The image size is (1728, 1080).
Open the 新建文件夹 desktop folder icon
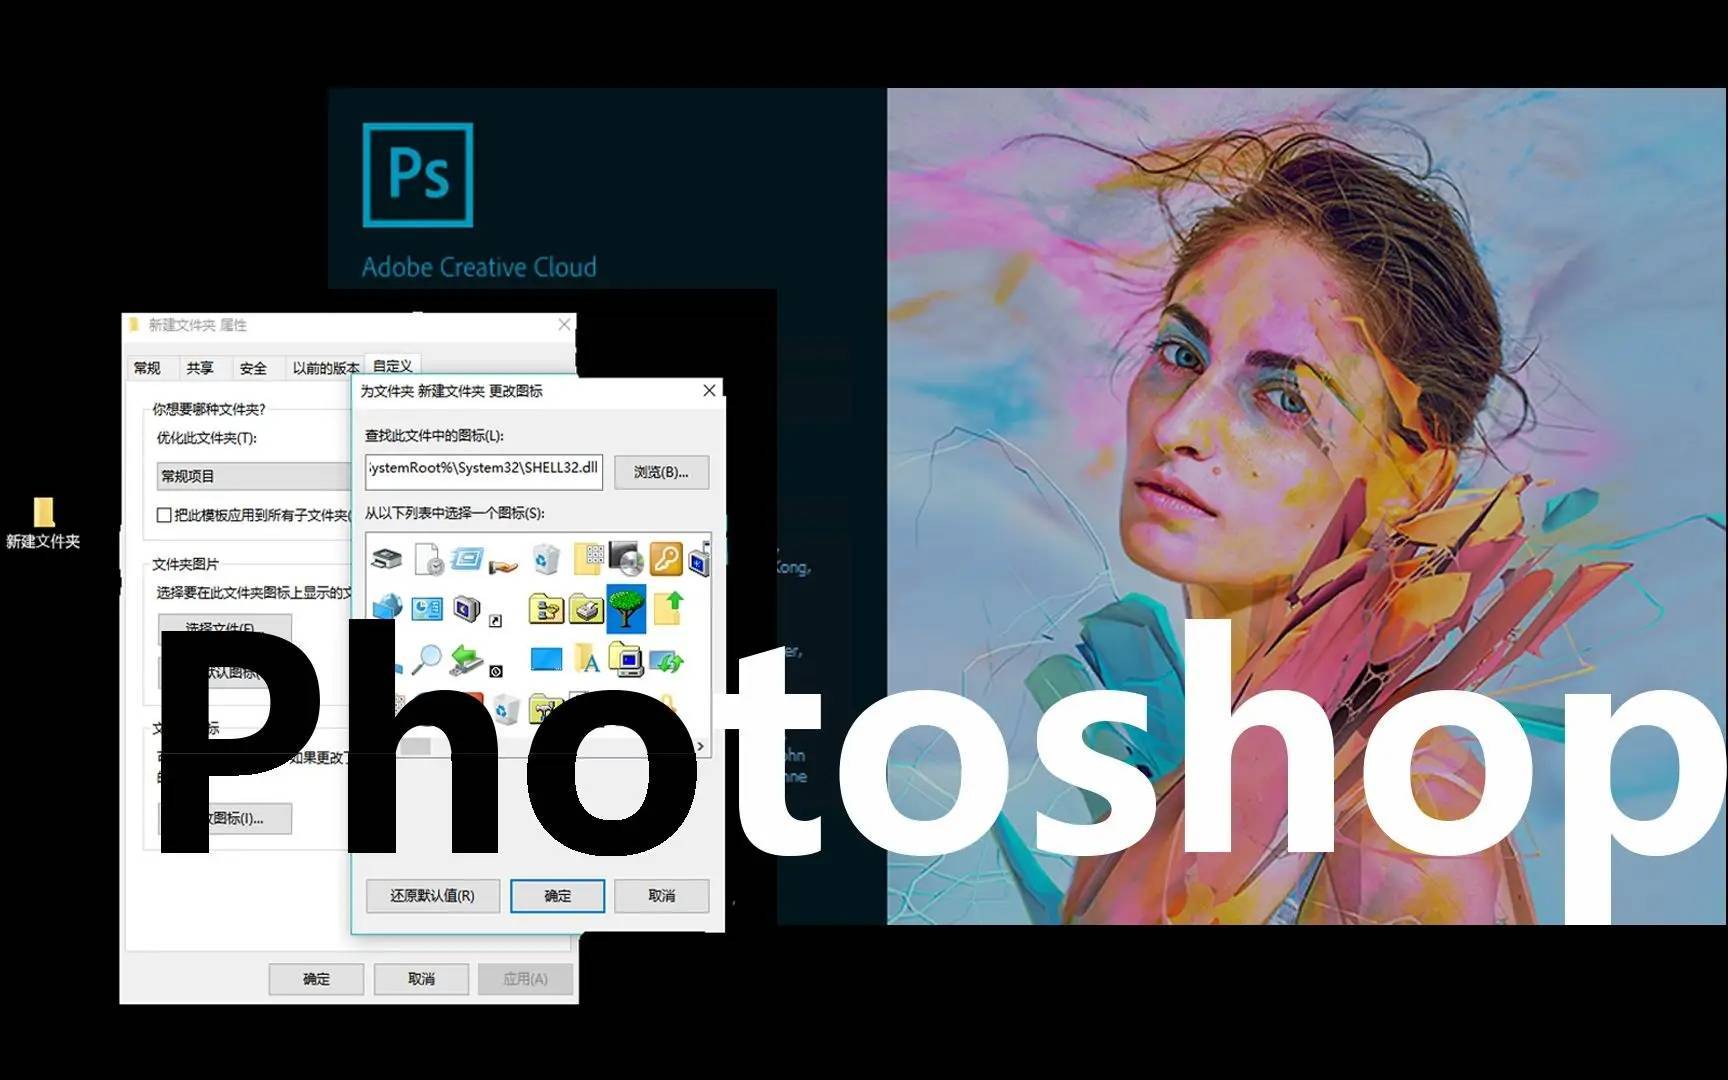tap(43, 523)
